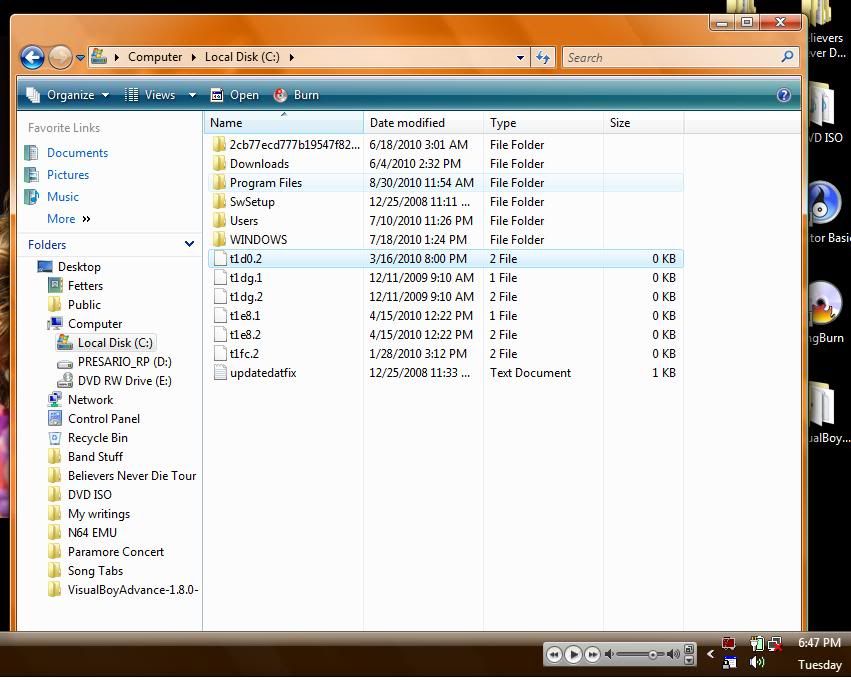Mute taskbar media player speaker icon
The height and width of the screenshot is (682, 851).
[609, 655]
